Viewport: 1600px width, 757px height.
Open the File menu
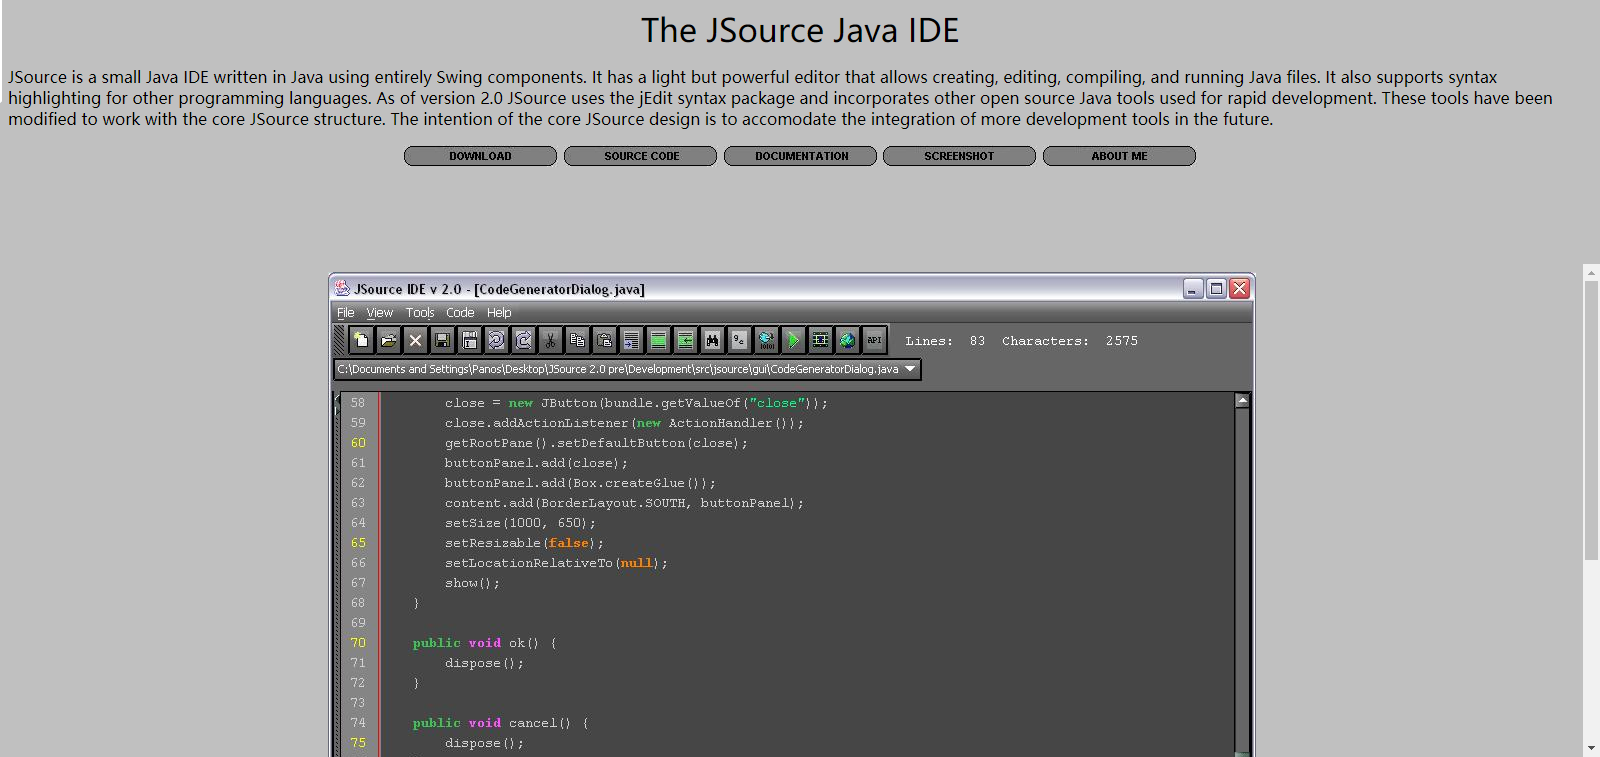coord(345,313)
